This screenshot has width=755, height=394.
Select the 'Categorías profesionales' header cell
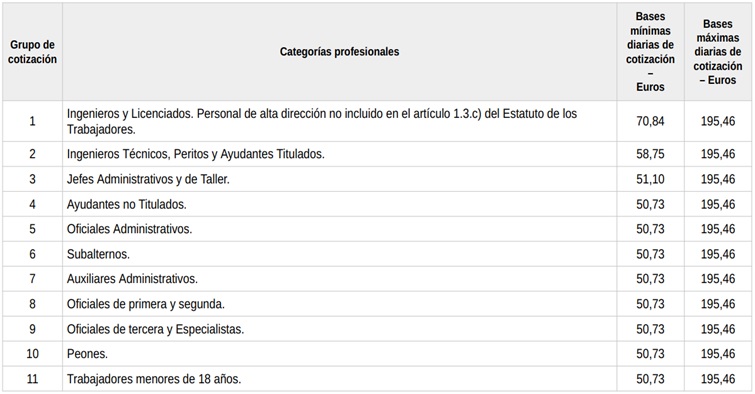click(x=339, y=52)
